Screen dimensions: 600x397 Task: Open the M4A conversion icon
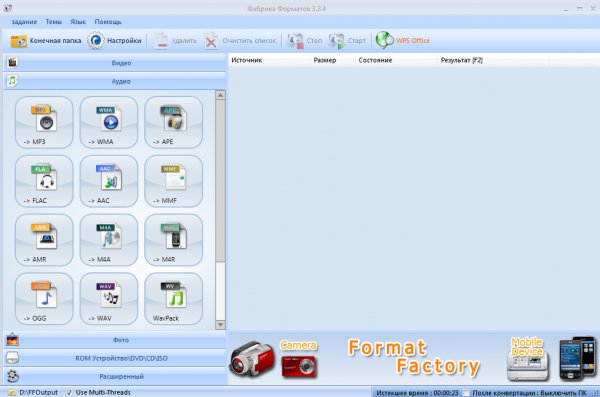(x=109, y=240)
